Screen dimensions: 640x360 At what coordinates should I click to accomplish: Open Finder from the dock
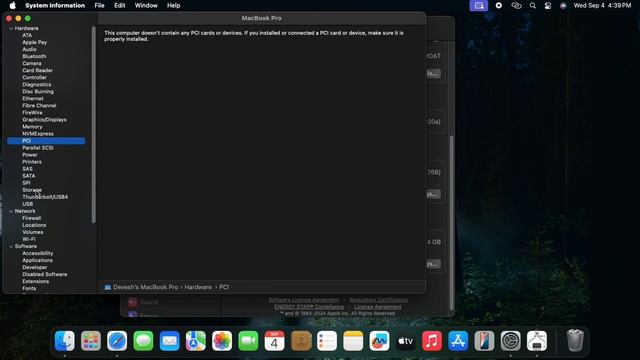[x=64, y=340]
